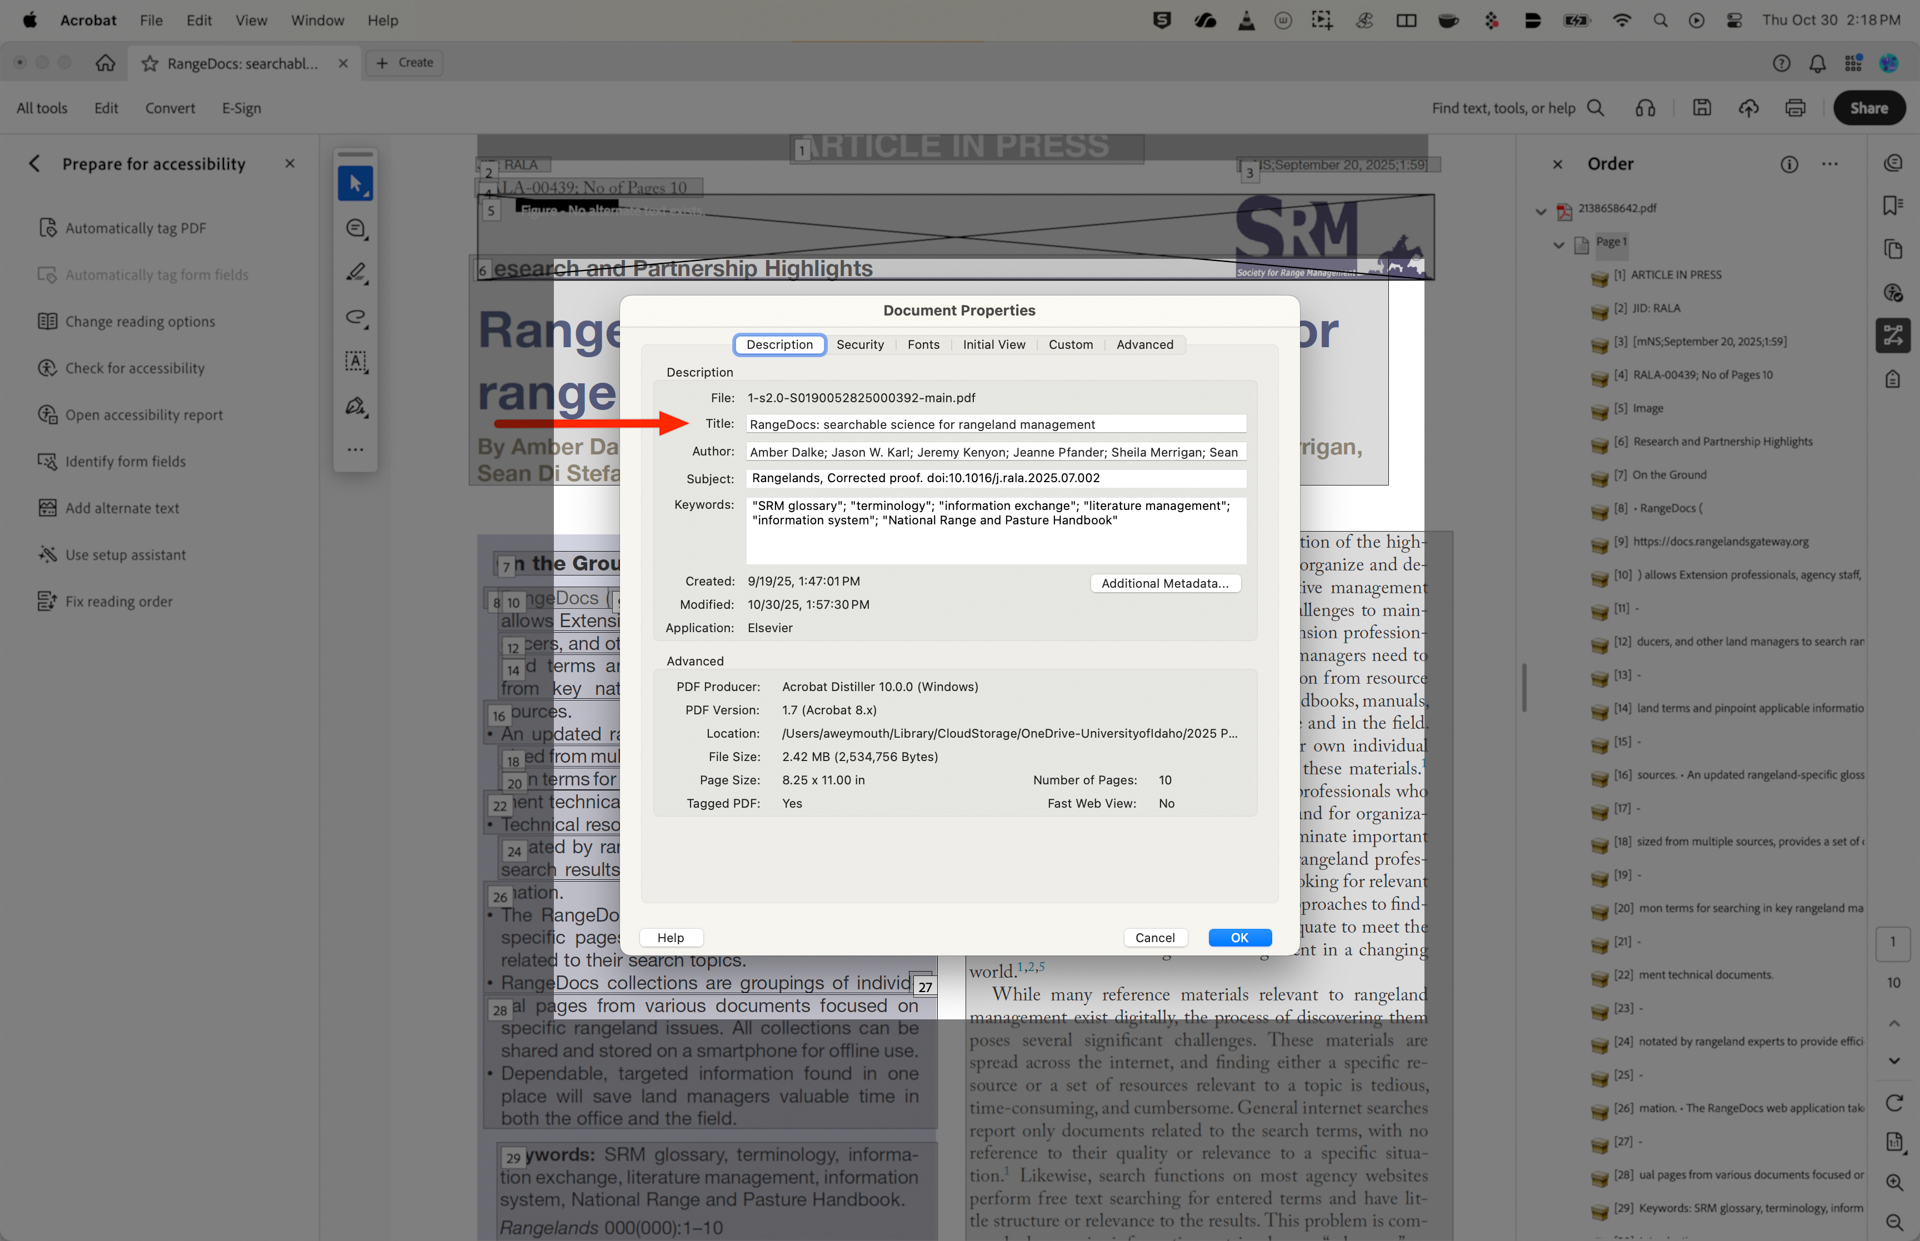Viewport: 1920px width, 1241px height.
Task: Click the Zoom in icon on the right rail
Action: click(1895, 1182)
